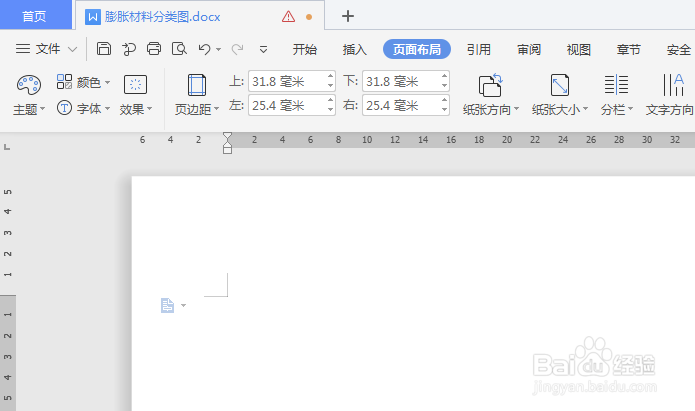Expand the 字体 dropdown arrow
This screenshot has height=411, width=695.
108,108
